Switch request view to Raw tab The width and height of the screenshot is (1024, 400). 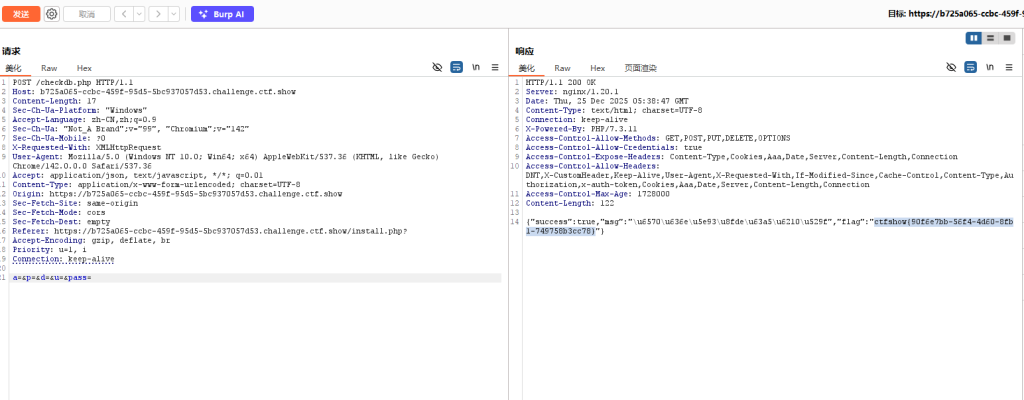coord(49,68)
